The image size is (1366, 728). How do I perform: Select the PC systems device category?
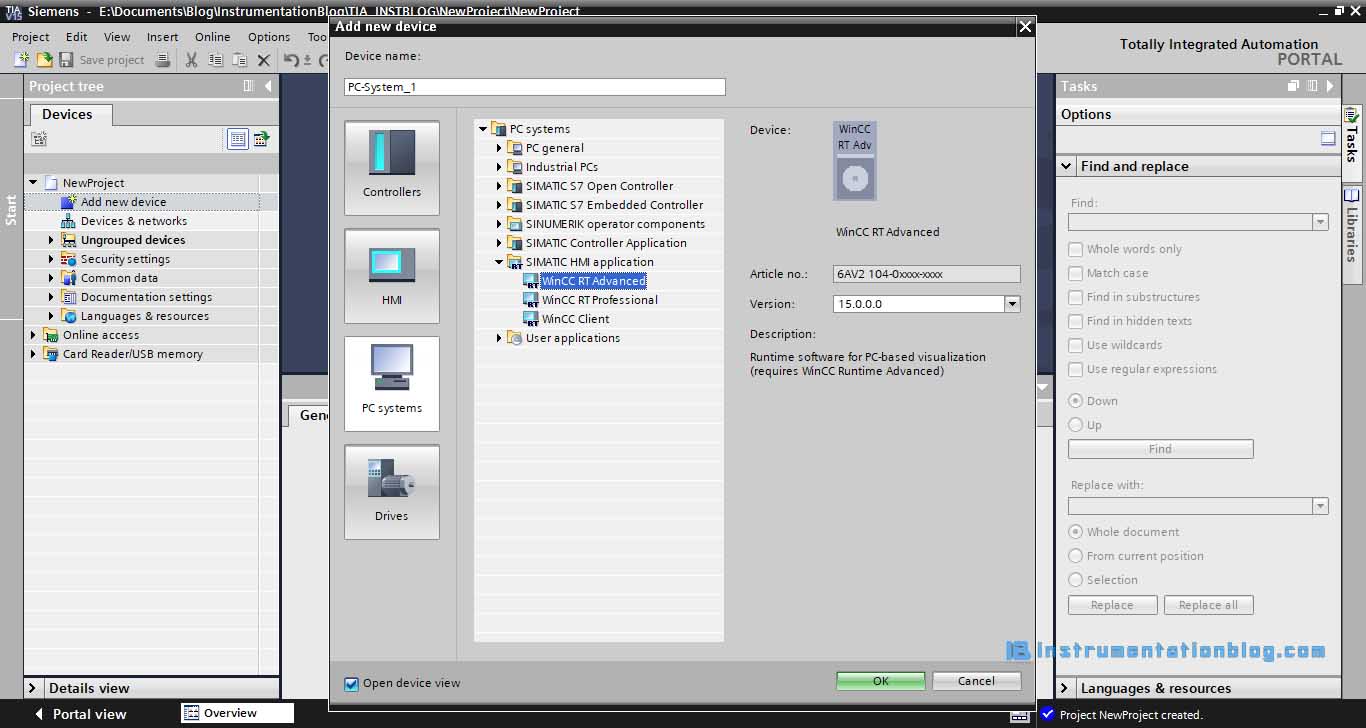(392, 384)
